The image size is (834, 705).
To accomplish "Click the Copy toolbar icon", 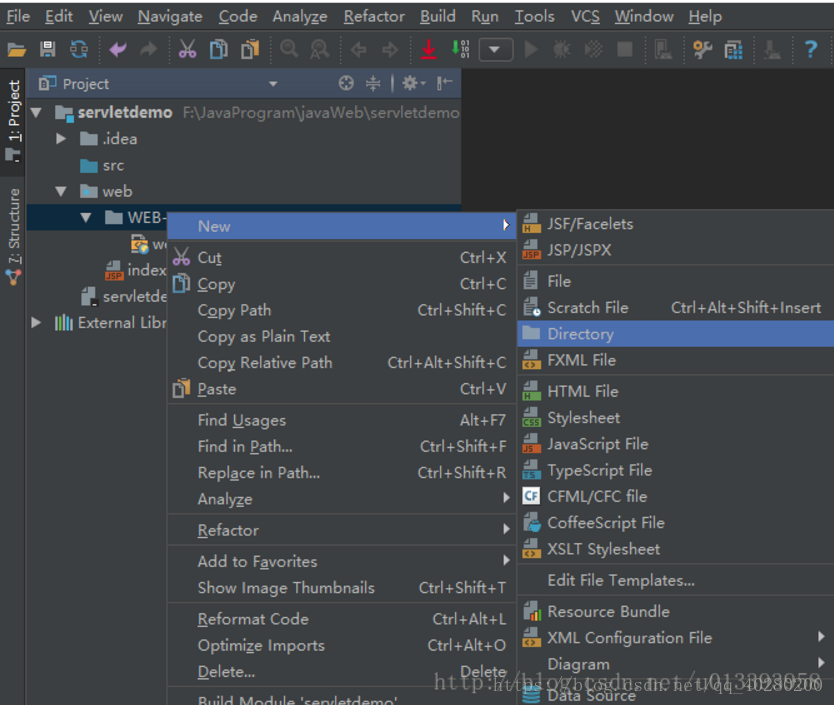I will tap(219, 49).
